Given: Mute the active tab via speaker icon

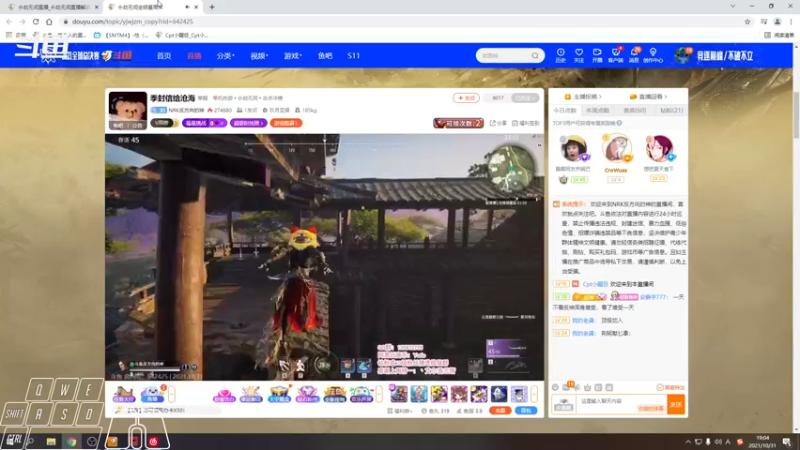Looking at the screenshot, I should [x=187, y=7].
